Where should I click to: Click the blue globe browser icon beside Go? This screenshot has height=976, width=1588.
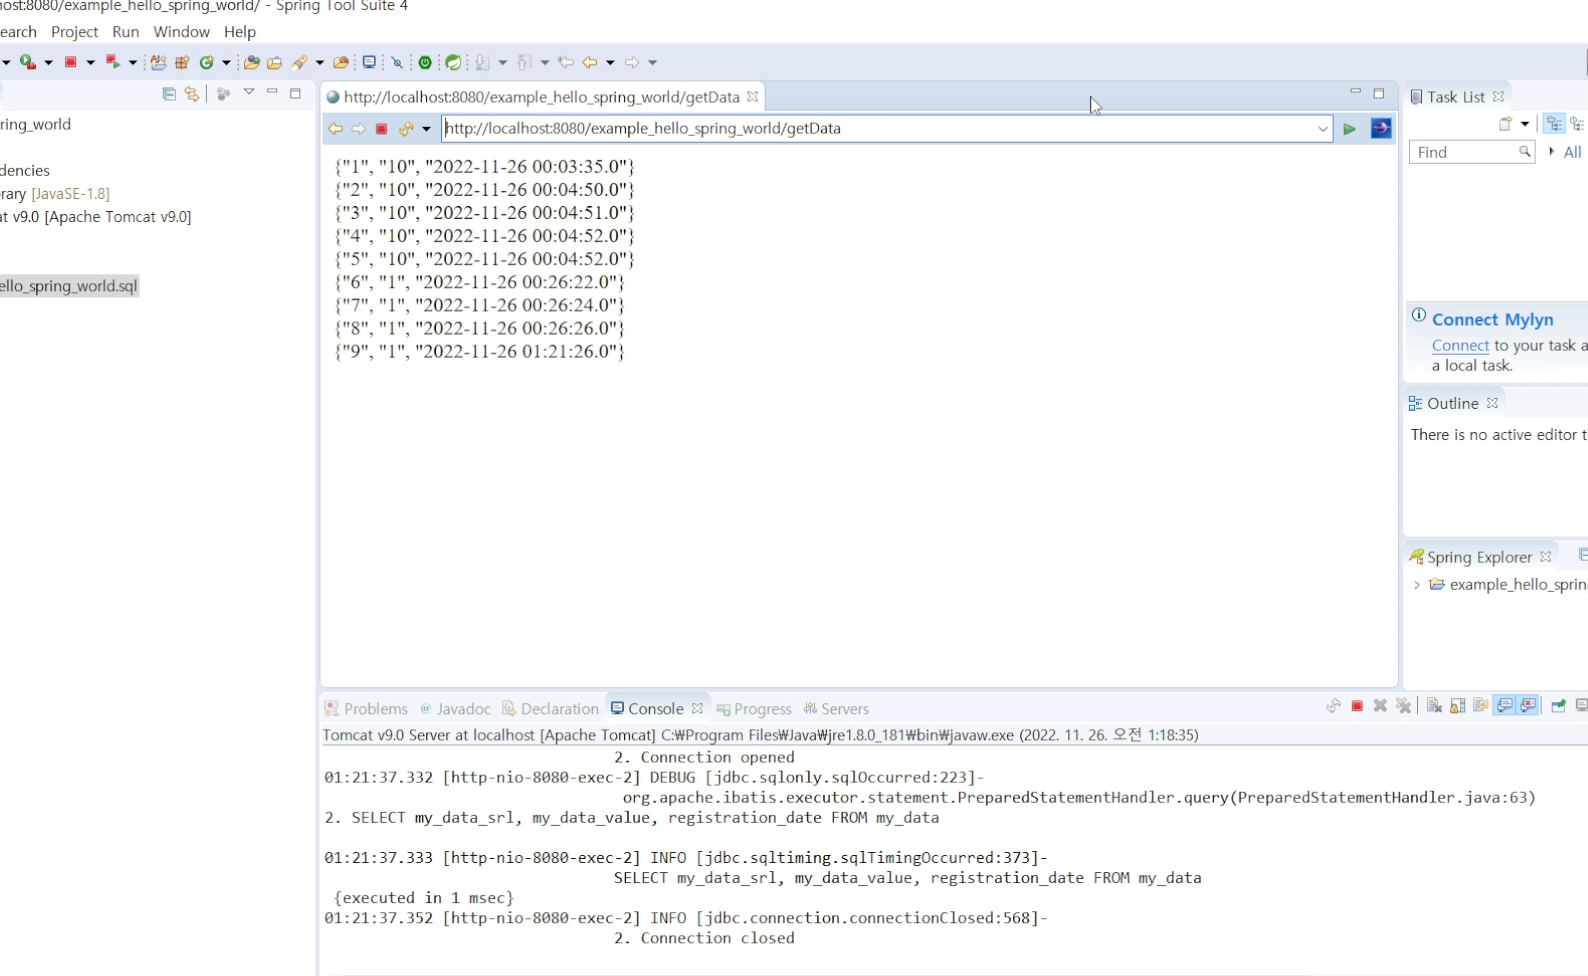[1381, 128]
